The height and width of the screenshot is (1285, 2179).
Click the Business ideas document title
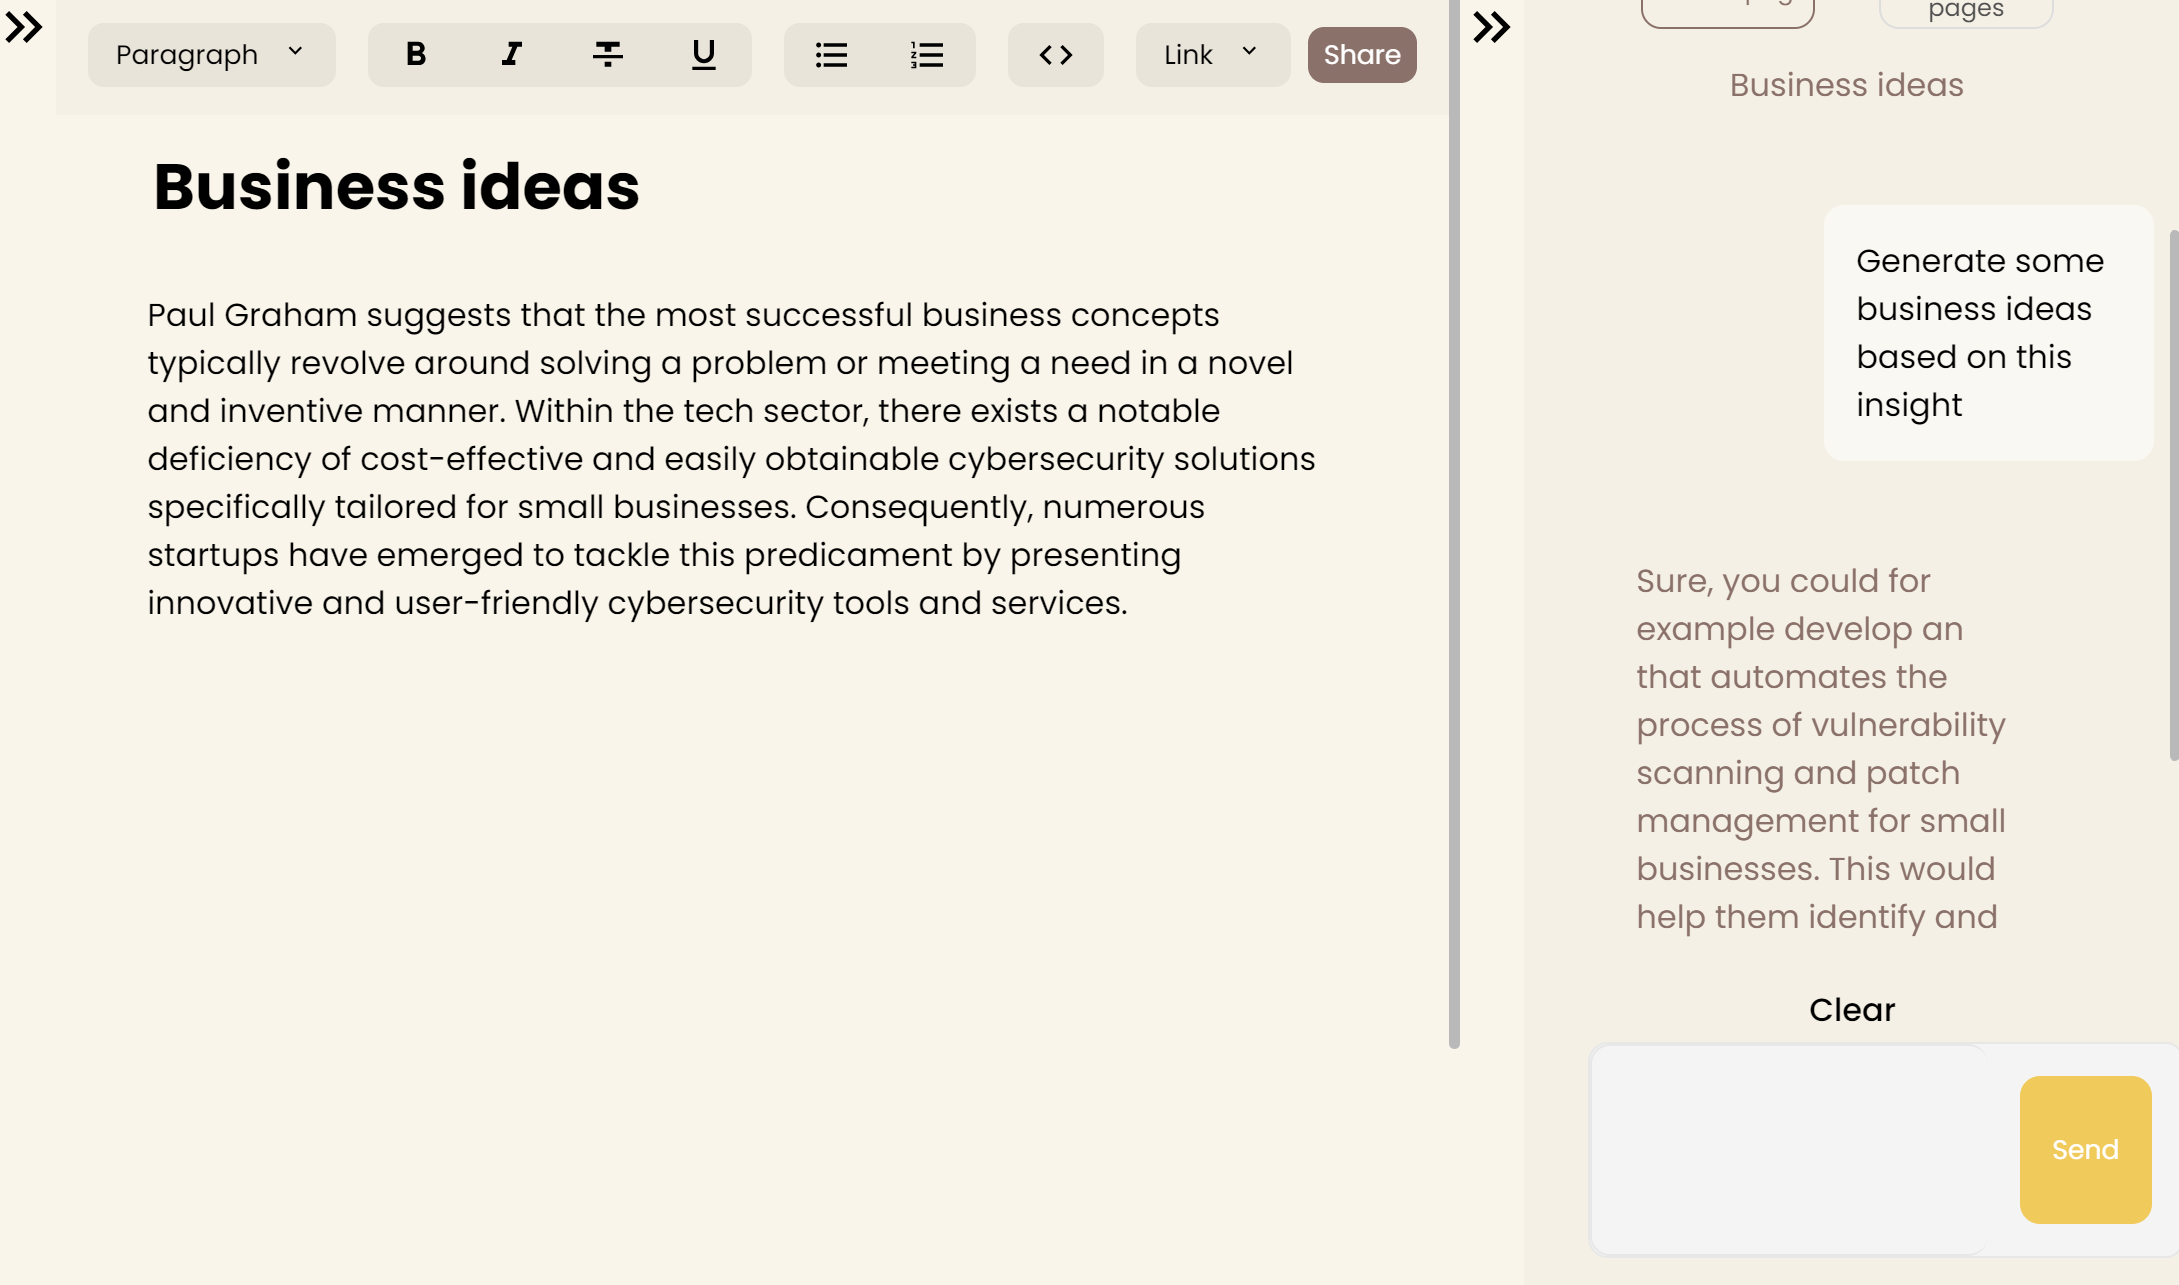pyautogui.click(x=396, y=186)
